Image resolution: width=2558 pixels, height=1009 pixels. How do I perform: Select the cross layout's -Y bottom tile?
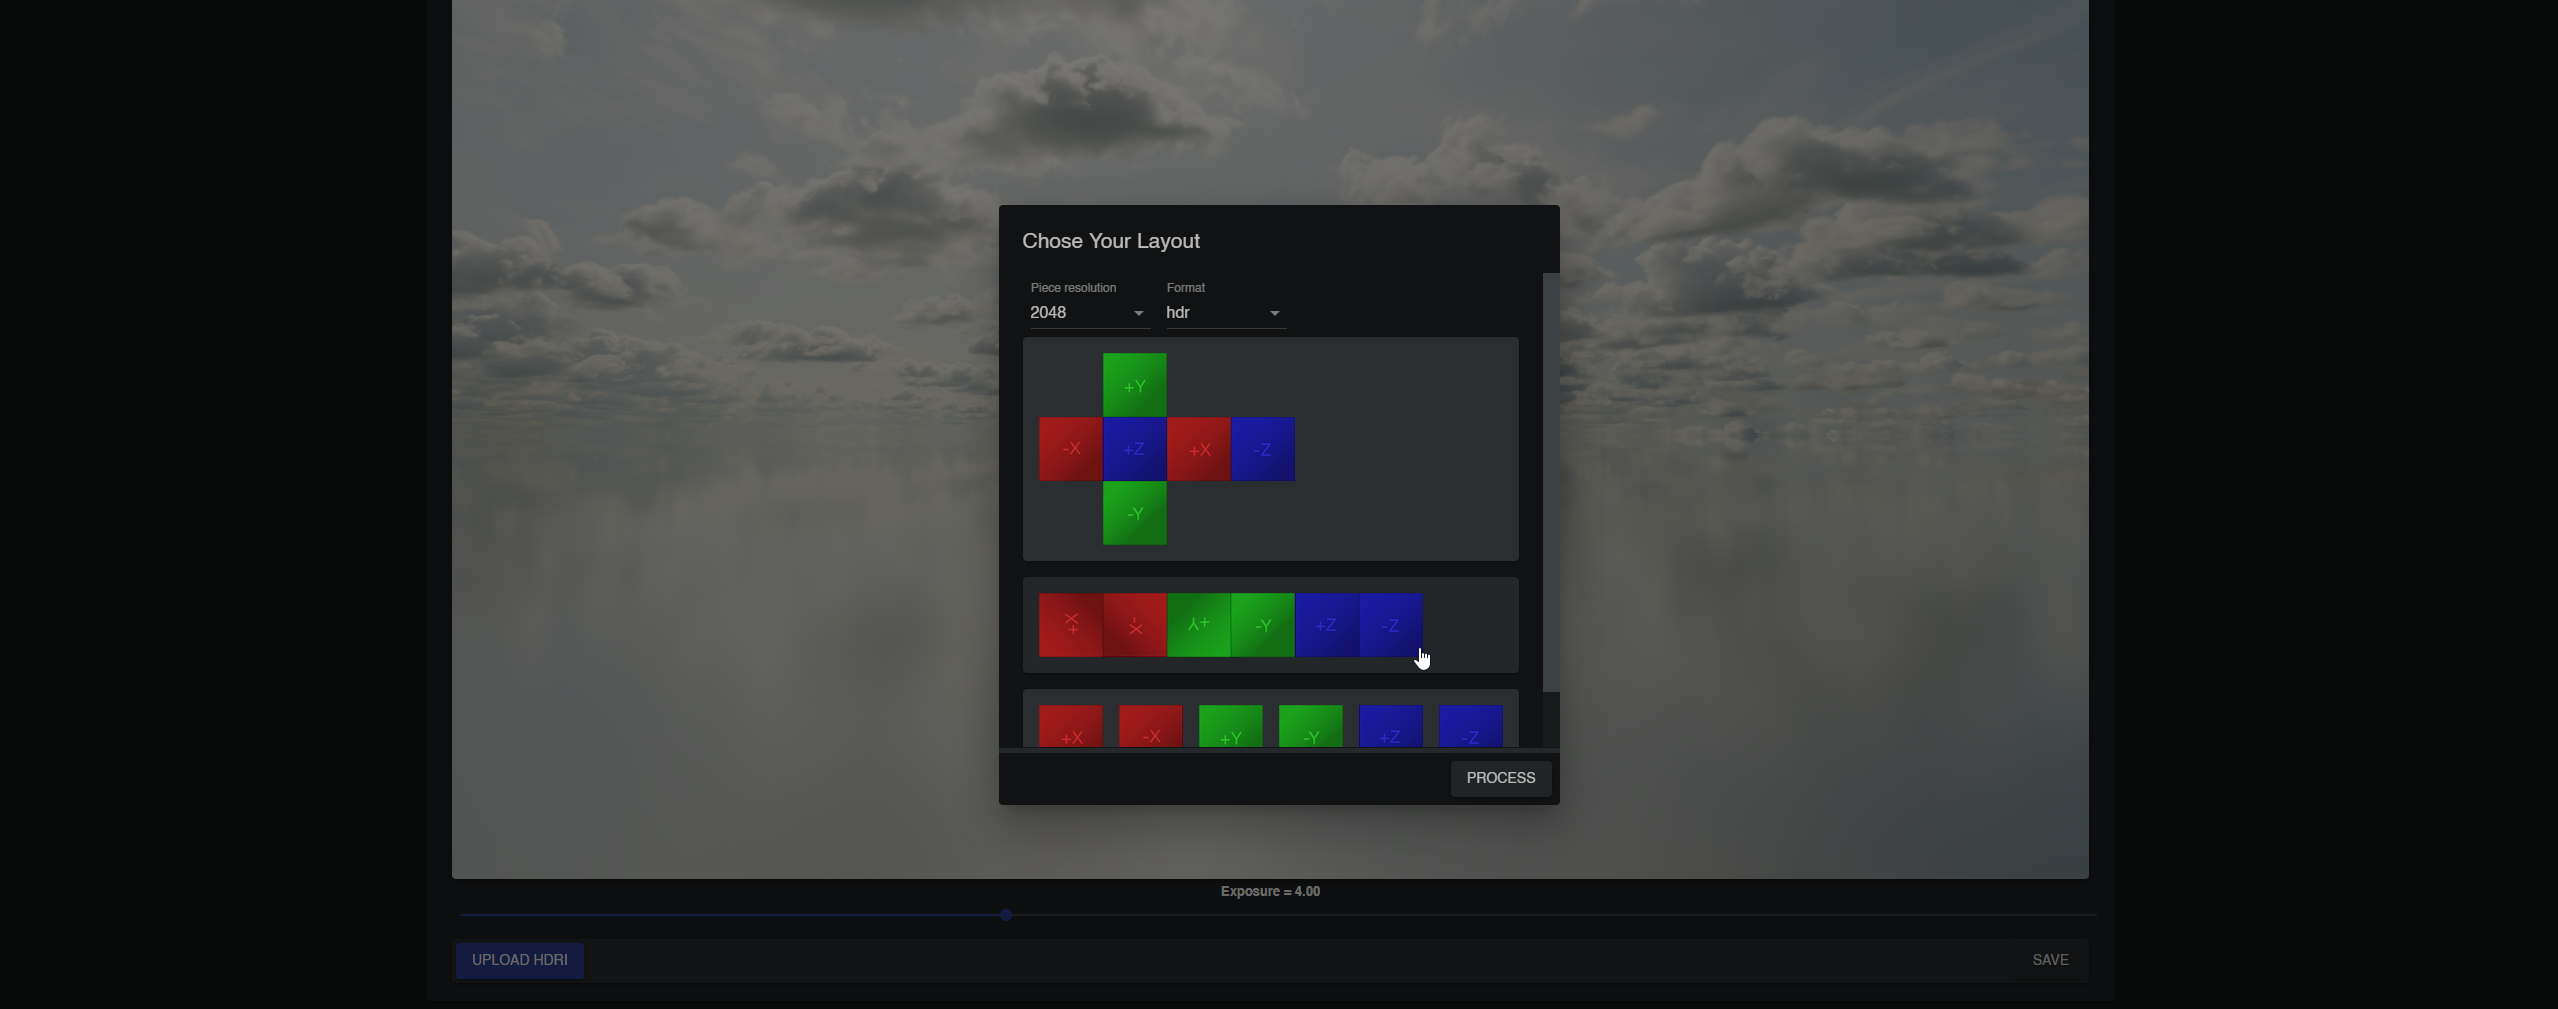coord(1135,513)
